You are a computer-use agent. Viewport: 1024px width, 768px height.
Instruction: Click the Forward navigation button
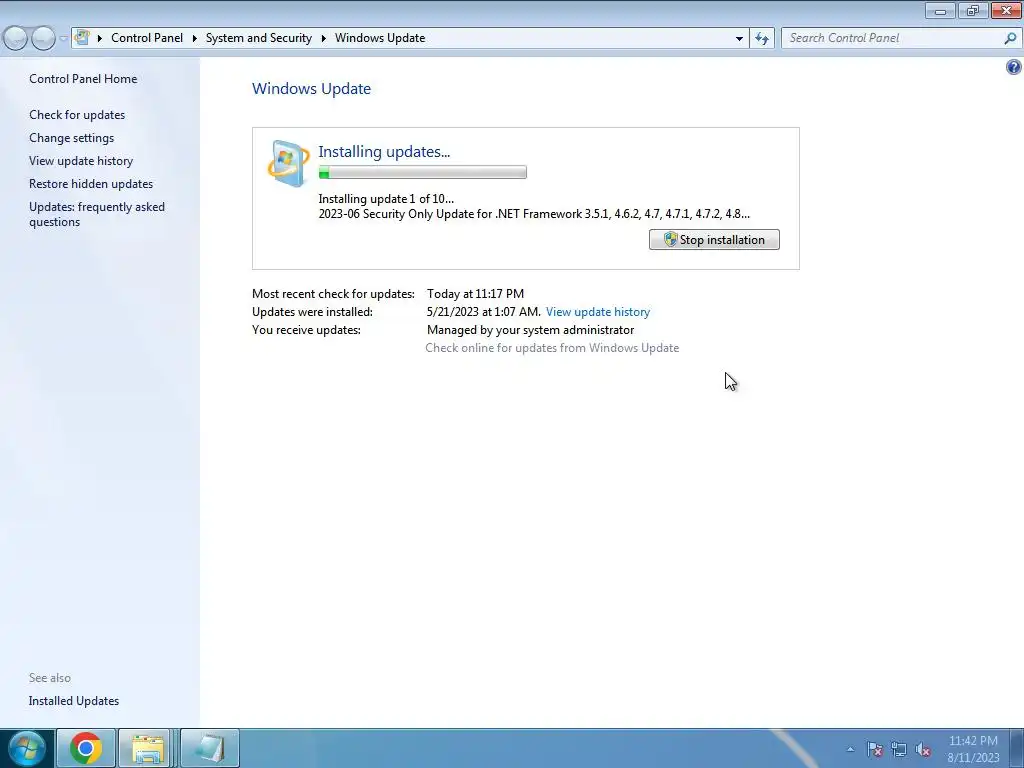(44, 38)
